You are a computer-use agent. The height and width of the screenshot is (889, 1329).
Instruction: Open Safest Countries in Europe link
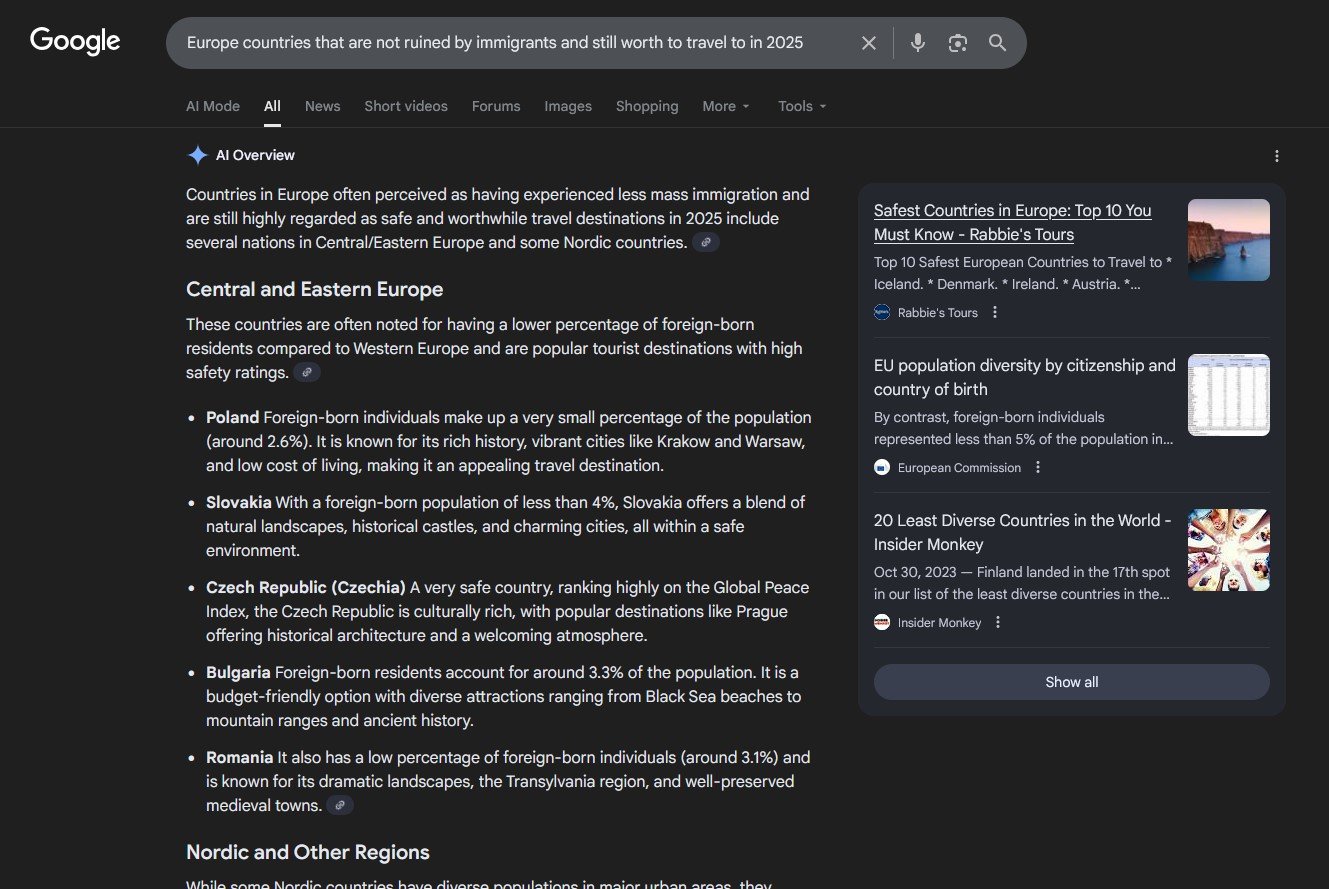coord(1012,222)
